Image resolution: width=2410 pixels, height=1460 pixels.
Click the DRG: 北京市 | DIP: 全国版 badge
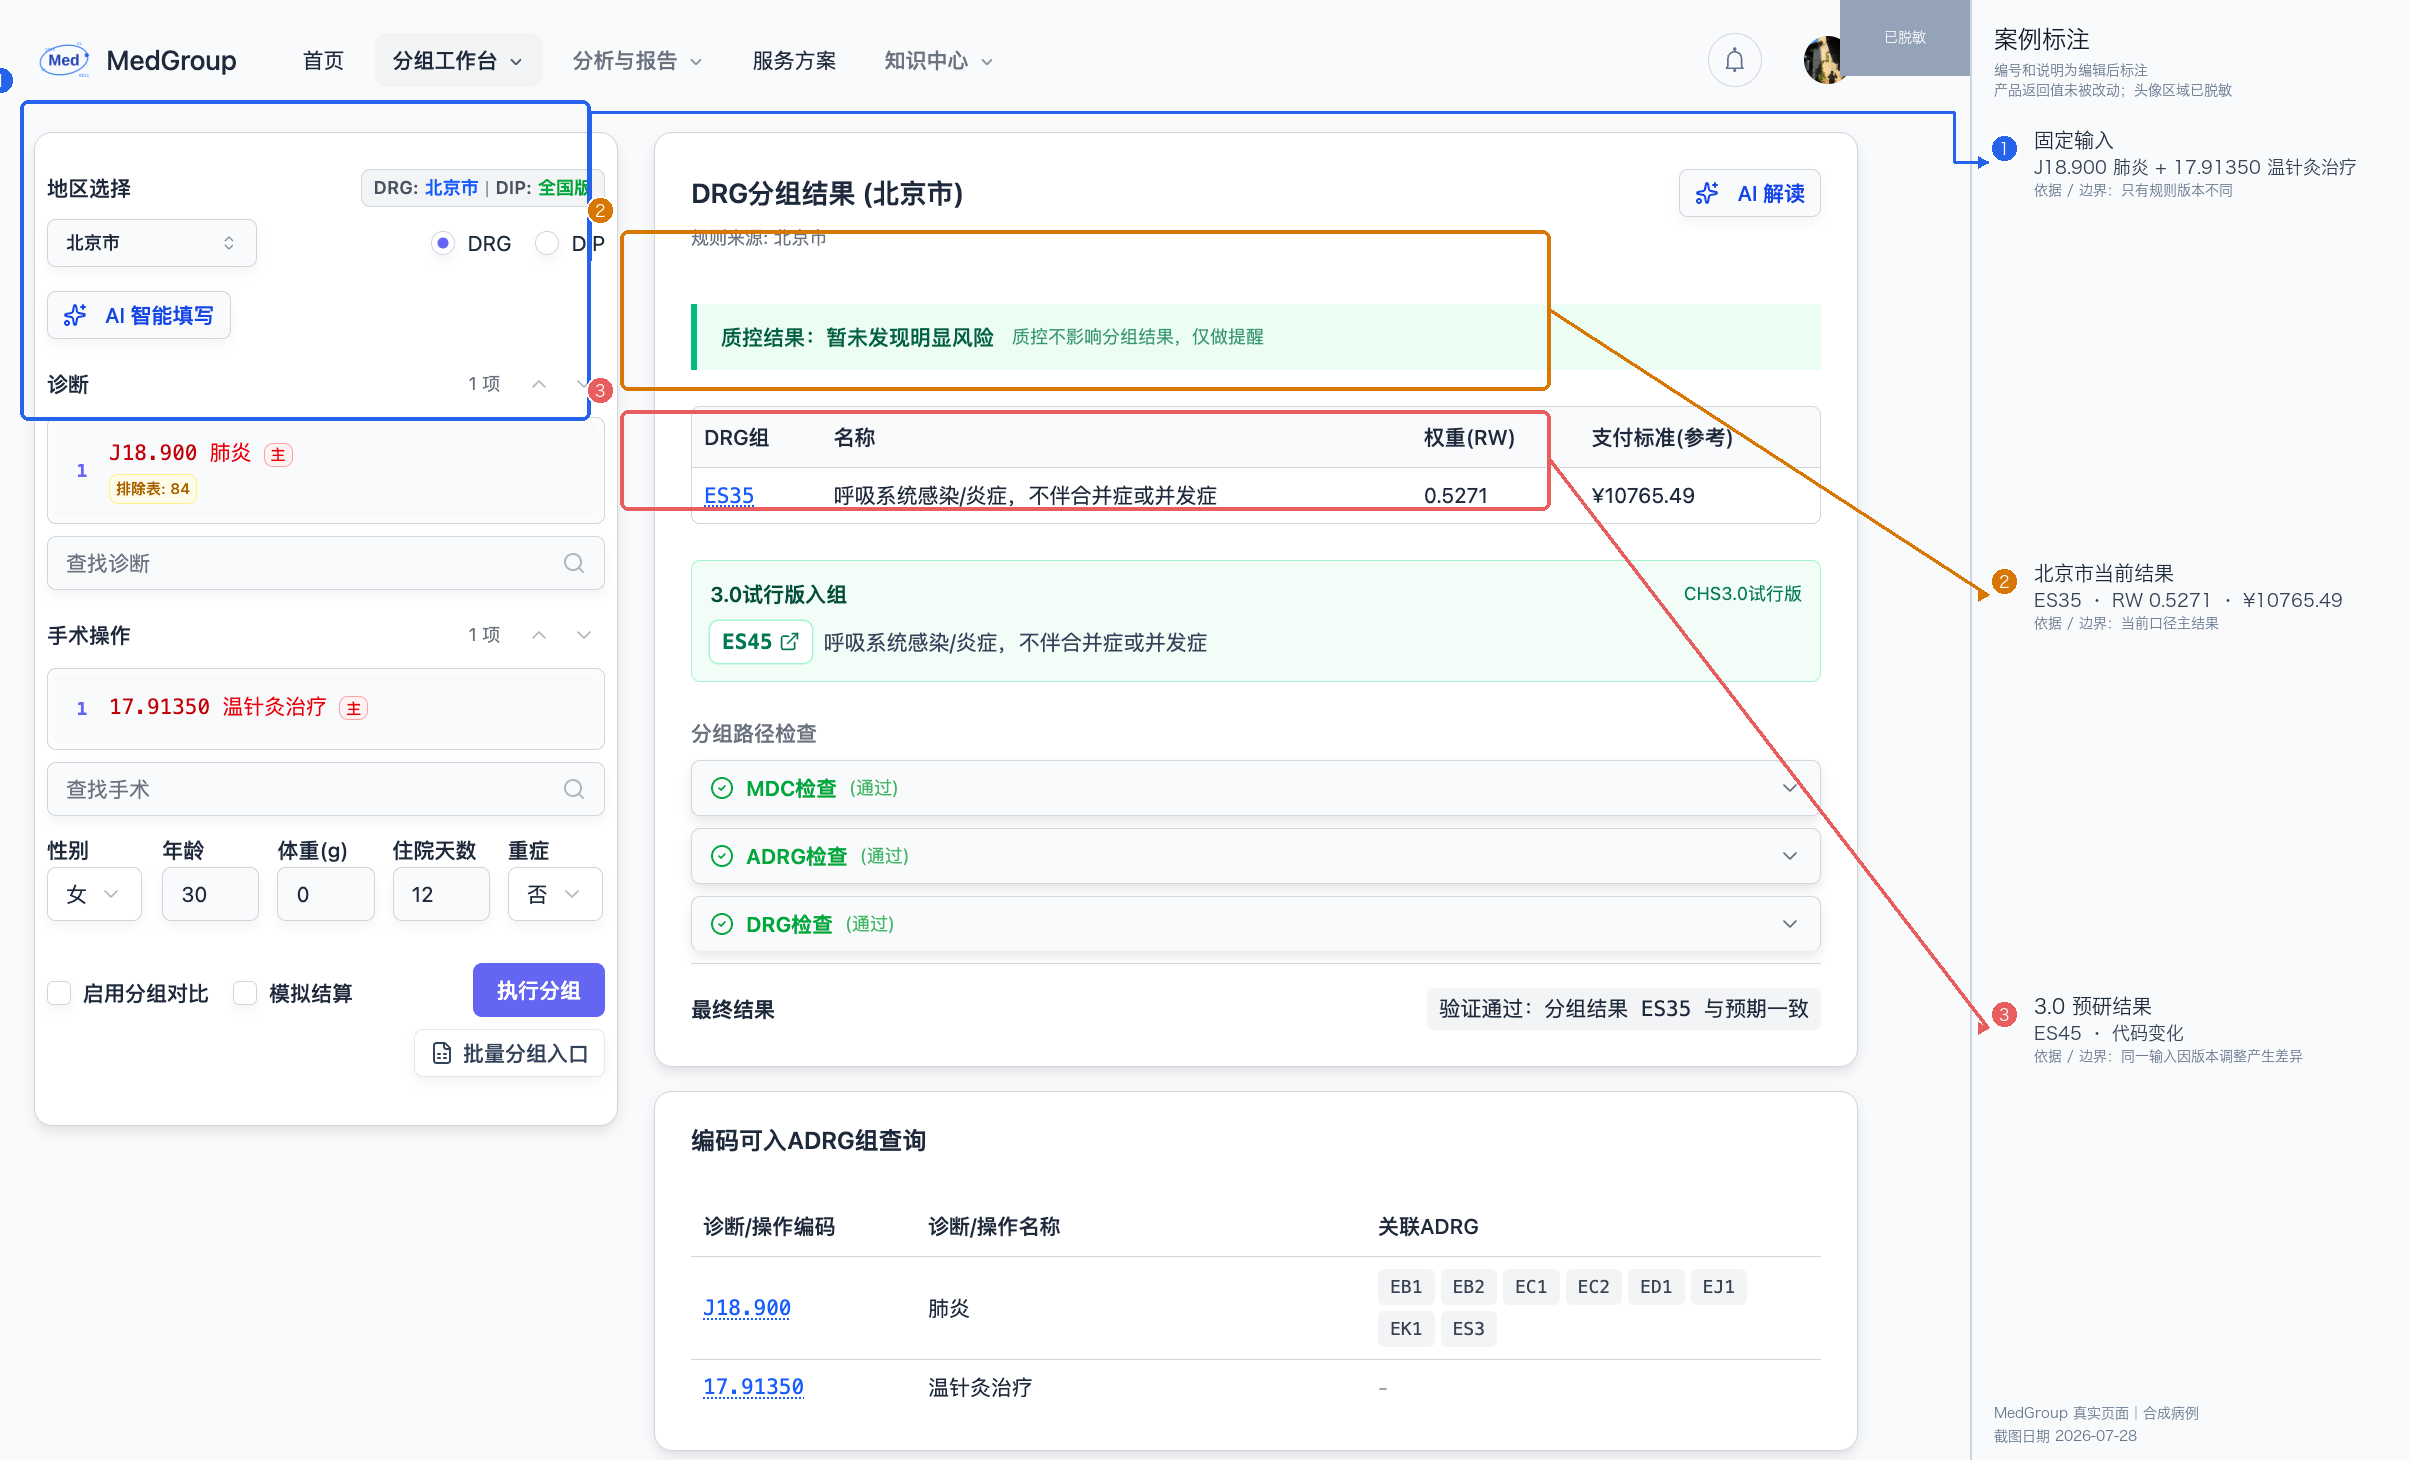[x=481, y=188]
